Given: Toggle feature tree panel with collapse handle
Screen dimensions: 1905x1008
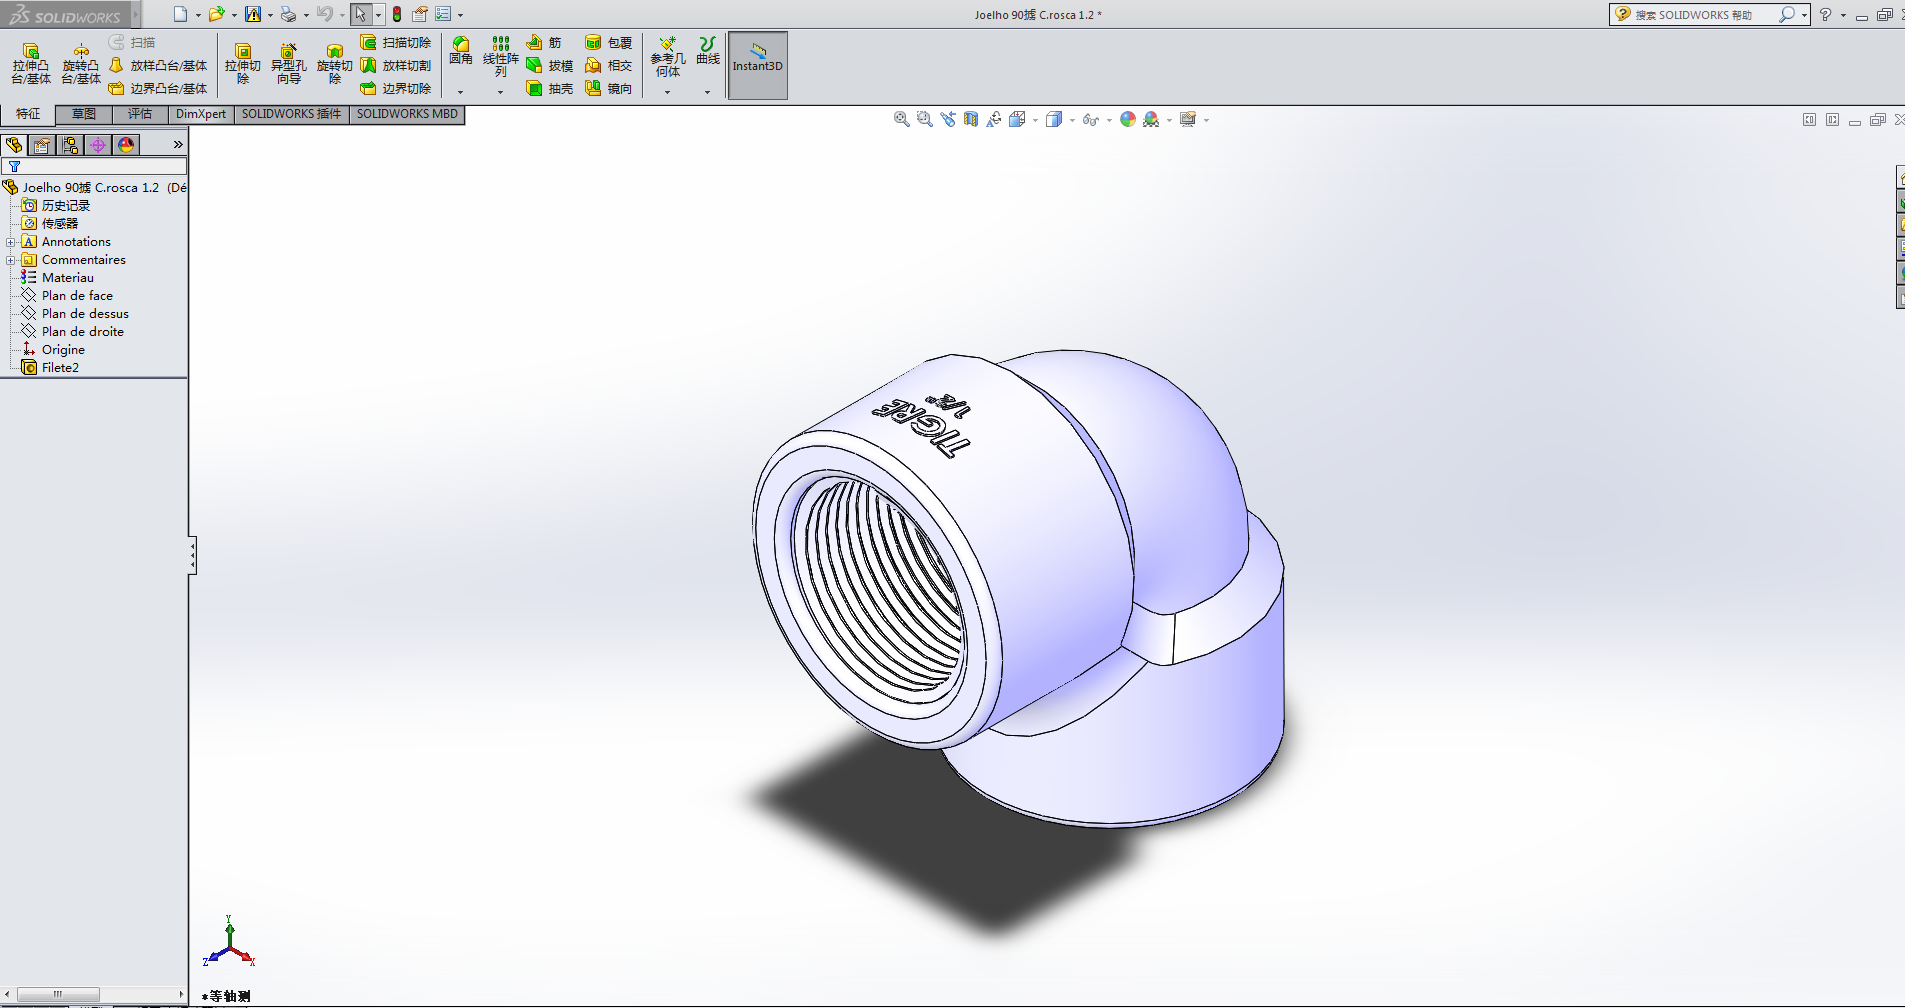Looking at the screenshot, I should pos(192,555).
